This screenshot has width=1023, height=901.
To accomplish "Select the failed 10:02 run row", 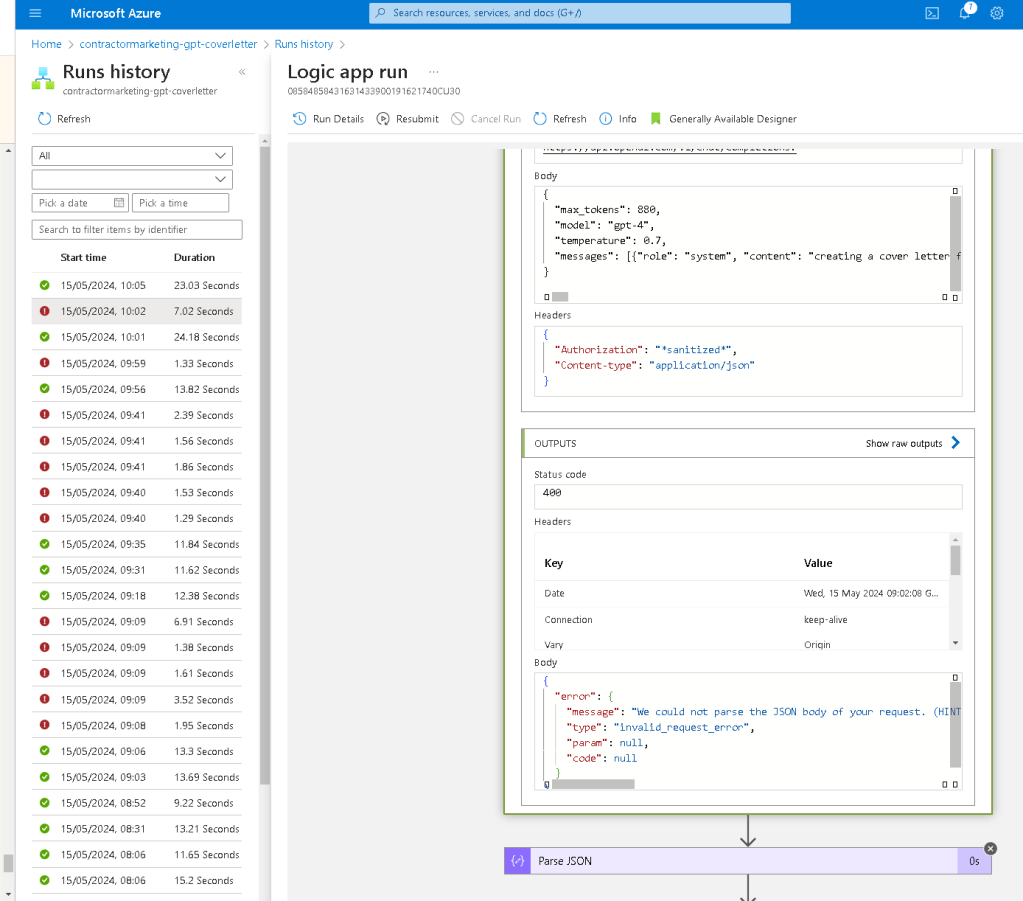I will click(x=136, y=311).
